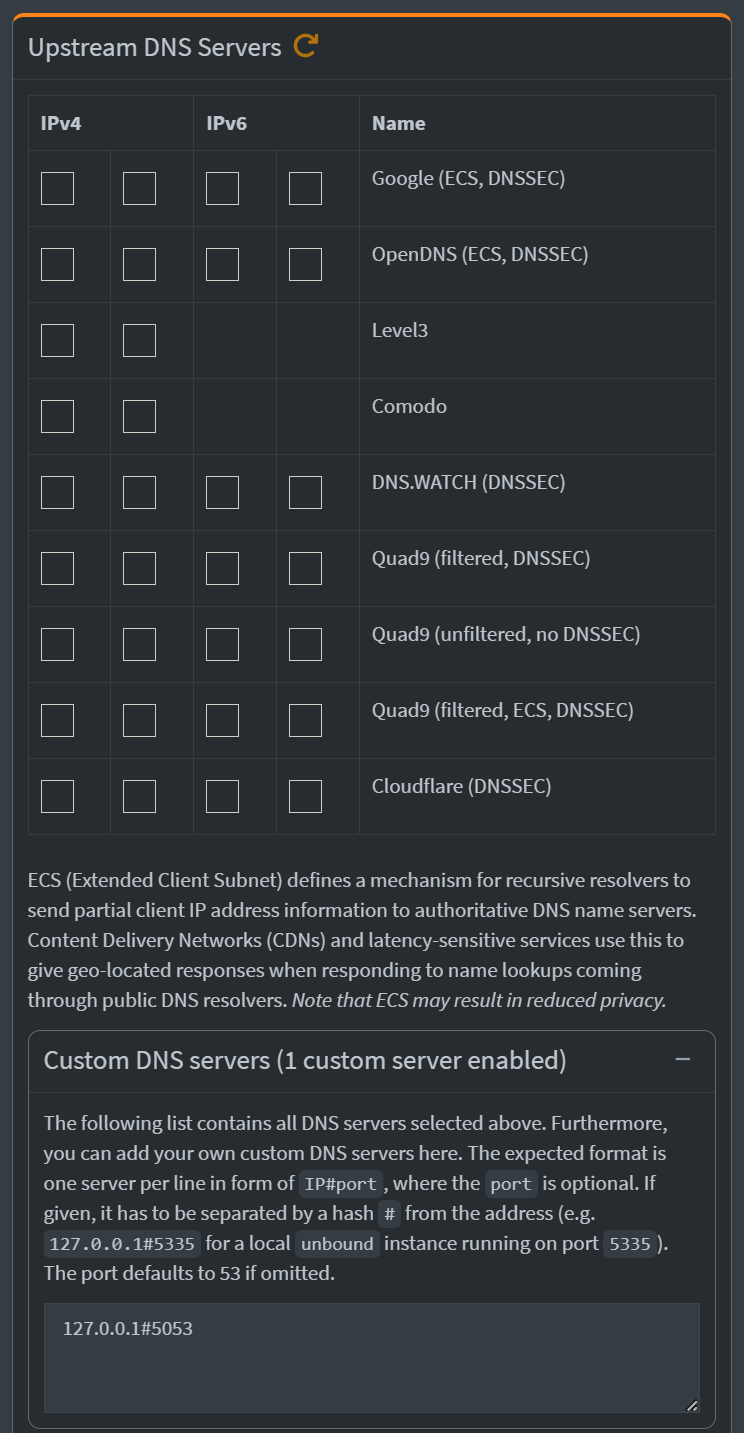Check OpenDNS secondary IPv6 upstream
Viewport: 744px width, 1433px height.
[305, 264]
